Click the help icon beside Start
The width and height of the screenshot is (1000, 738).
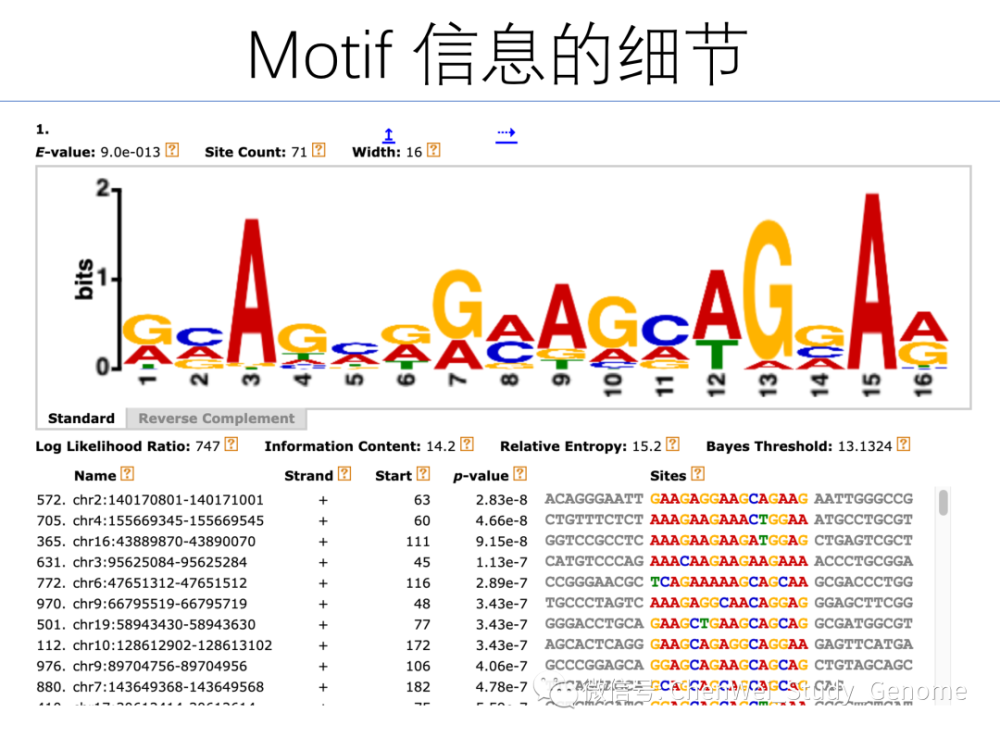click(x=423, y=475)
